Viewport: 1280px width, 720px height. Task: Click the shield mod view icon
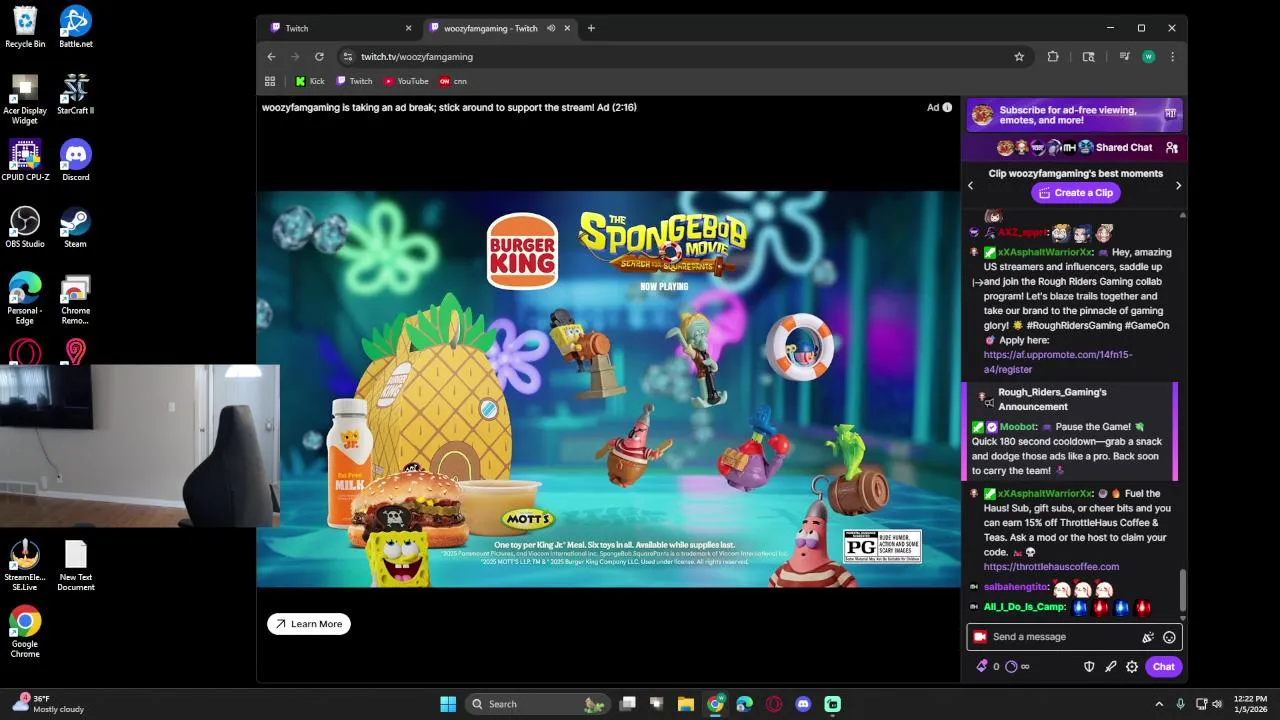pyautogui.click(x=1090, y=666)
